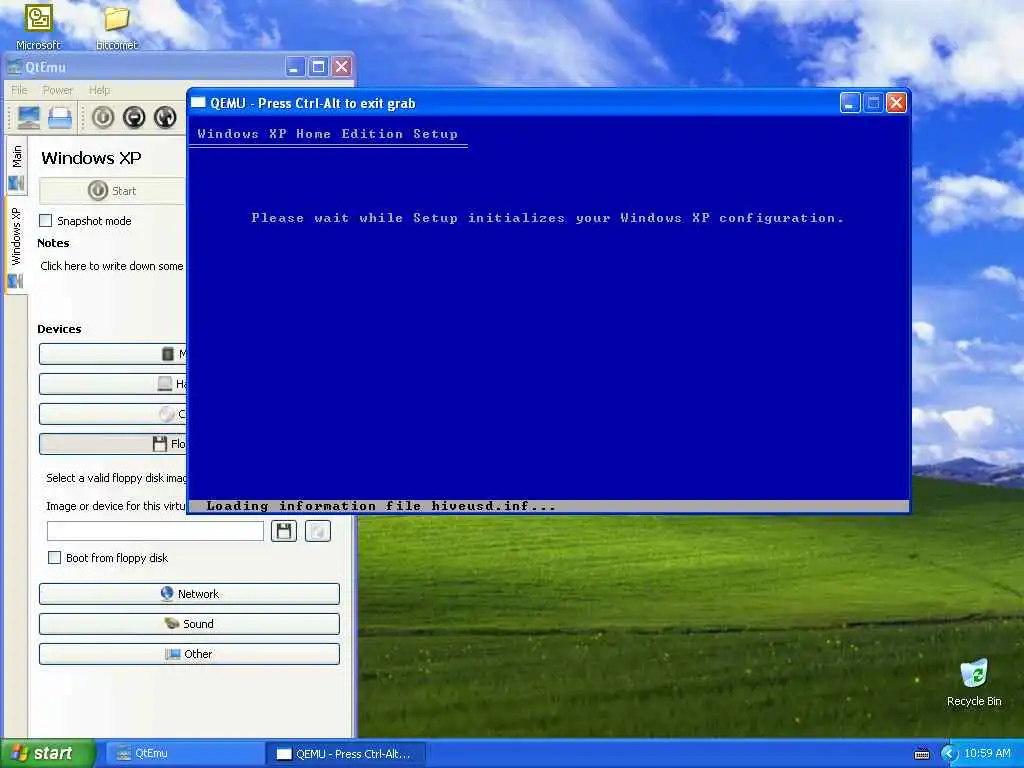Click the greyed power Start icon in QtEmu toolbar
The height and width of the screenshot is (768, 1024).
[x=103, y=117]
